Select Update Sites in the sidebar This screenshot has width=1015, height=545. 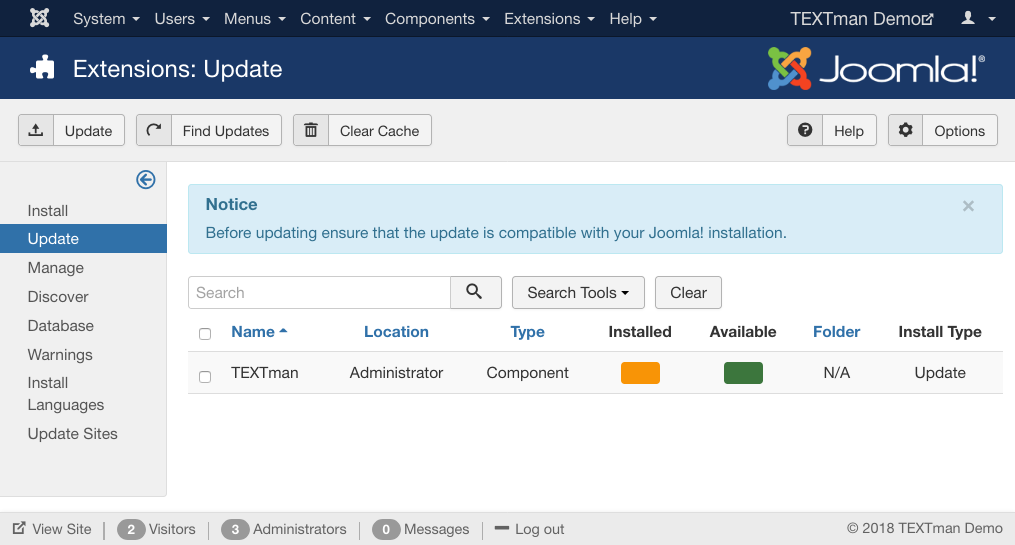point(72,434)
